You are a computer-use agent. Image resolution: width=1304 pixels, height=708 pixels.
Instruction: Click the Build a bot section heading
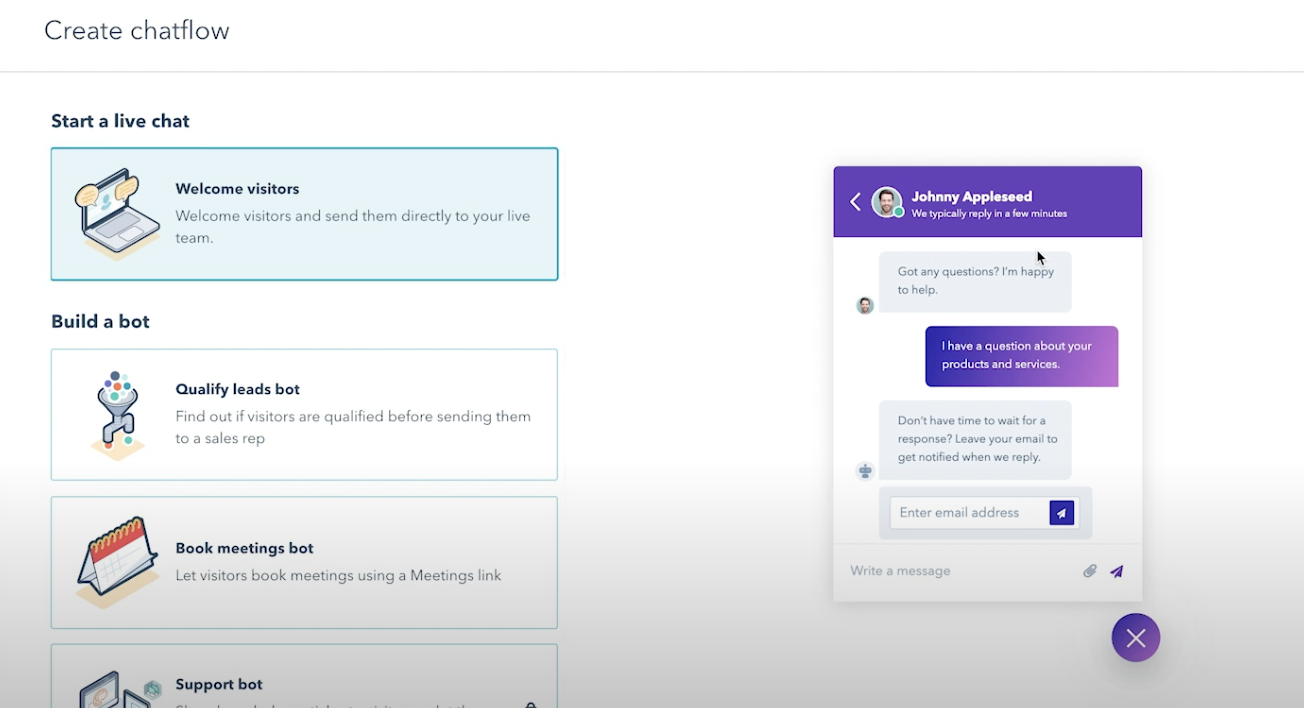[100, 321]
